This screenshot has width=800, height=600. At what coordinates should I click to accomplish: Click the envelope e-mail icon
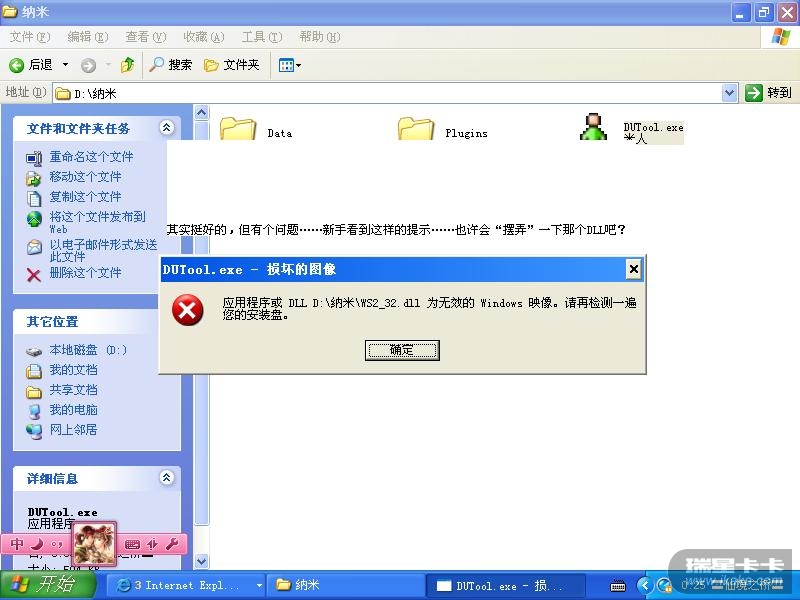(x=34, y=247)
